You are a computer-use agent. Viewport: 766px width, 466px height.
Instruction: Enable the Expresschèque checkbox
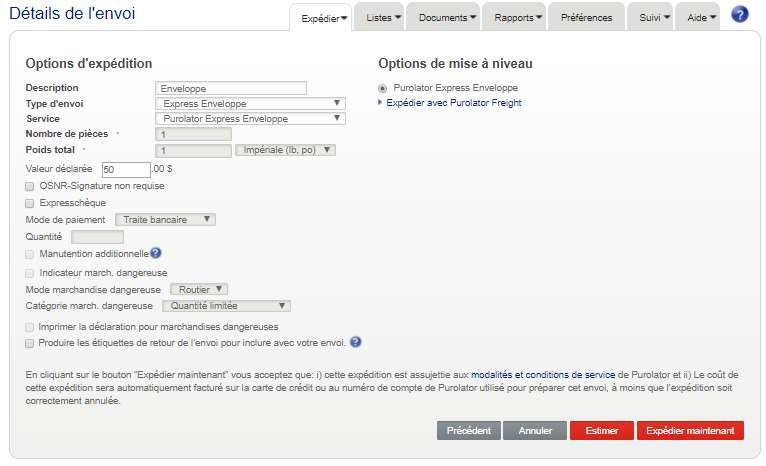click(x=30, y=203)
